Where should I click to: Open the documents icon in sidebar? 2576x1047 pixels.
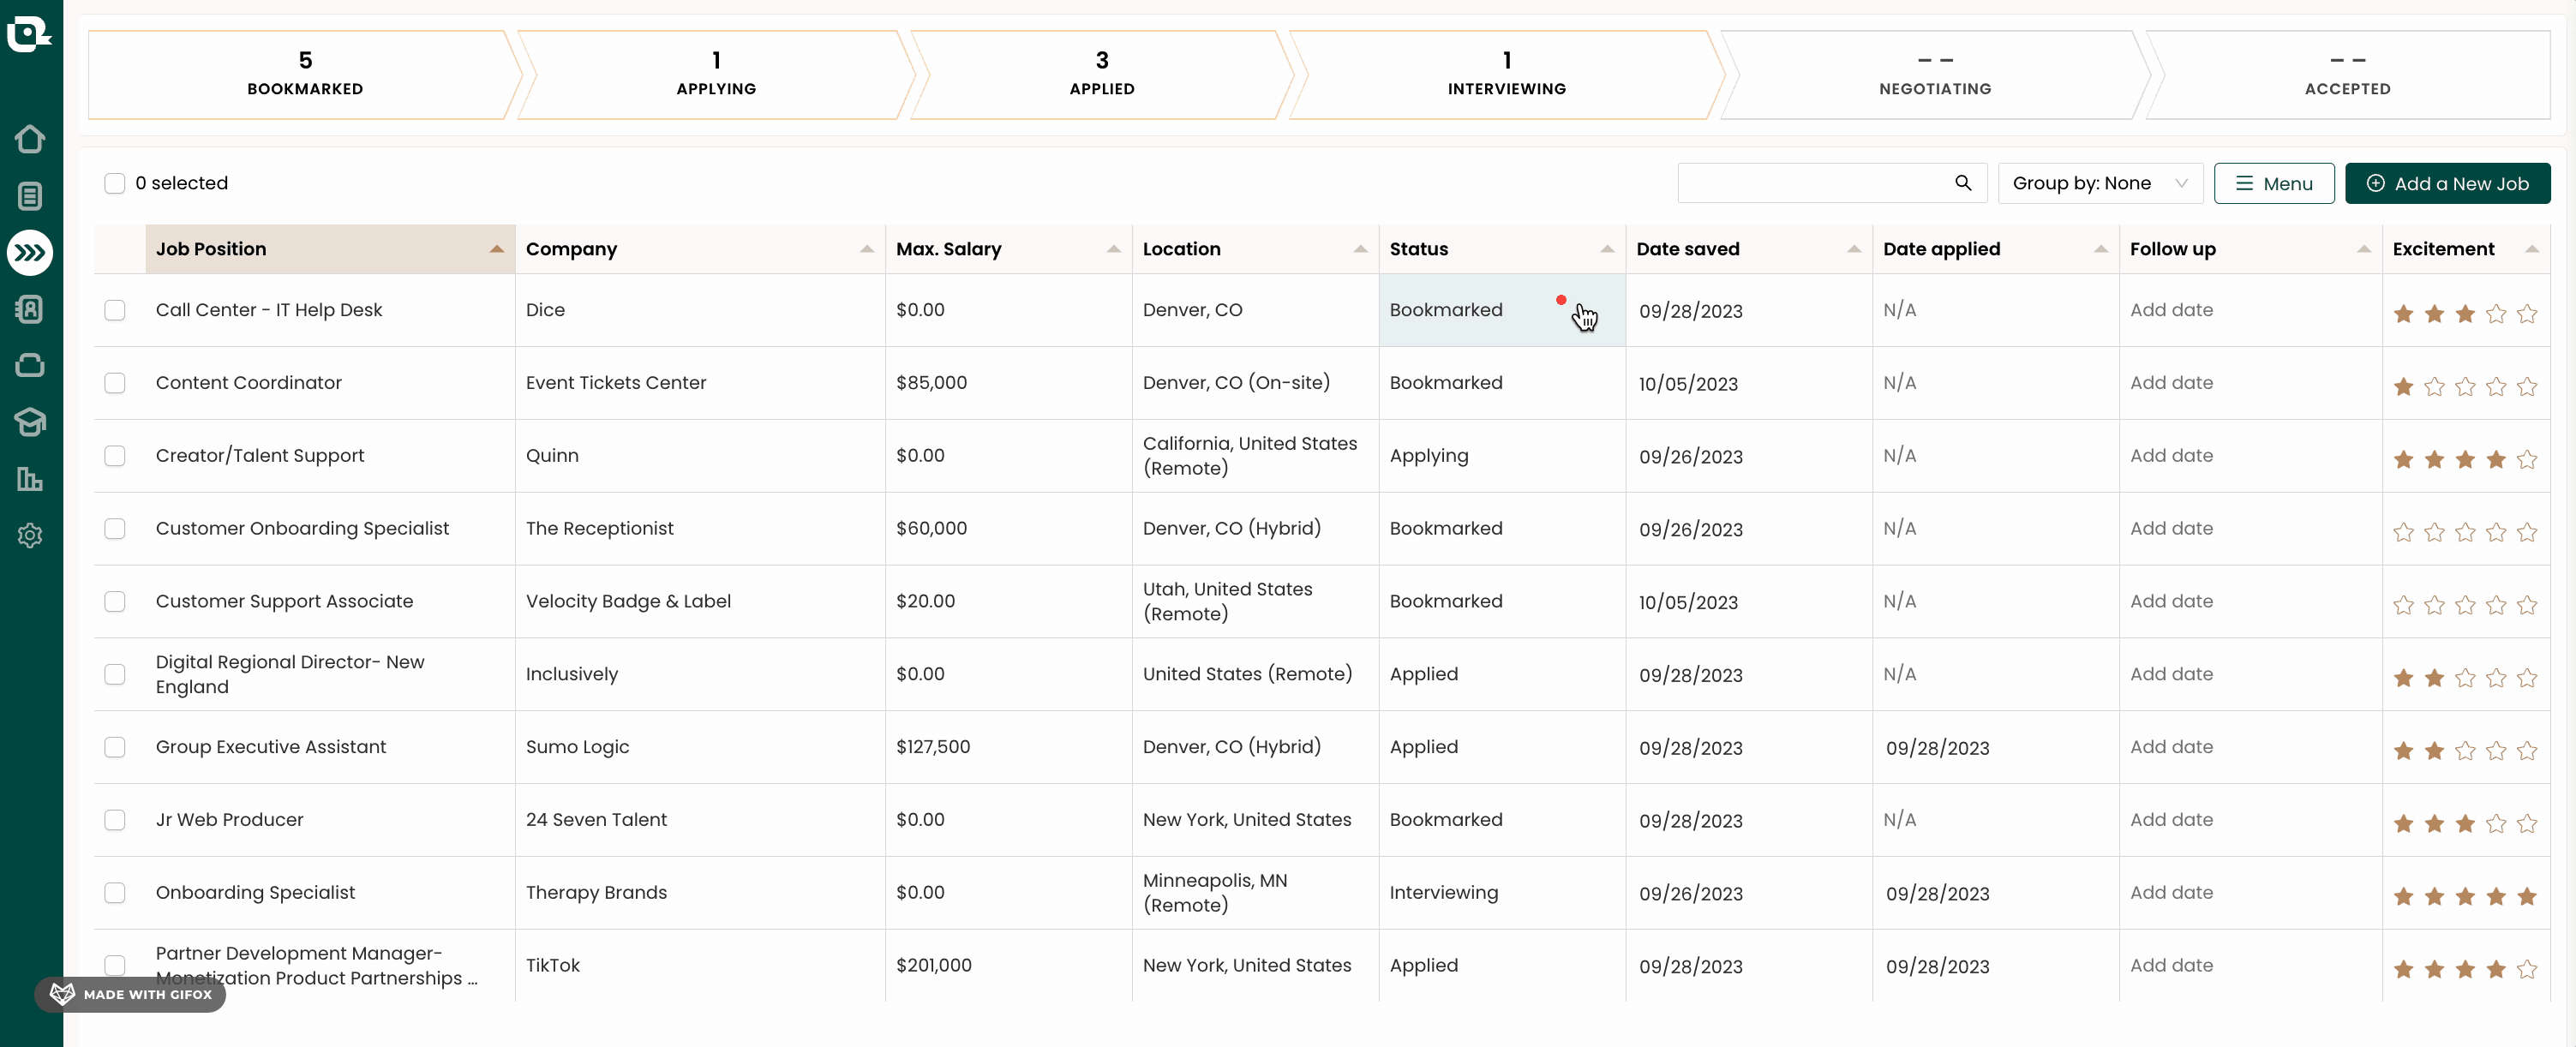[x=30, y=196]
